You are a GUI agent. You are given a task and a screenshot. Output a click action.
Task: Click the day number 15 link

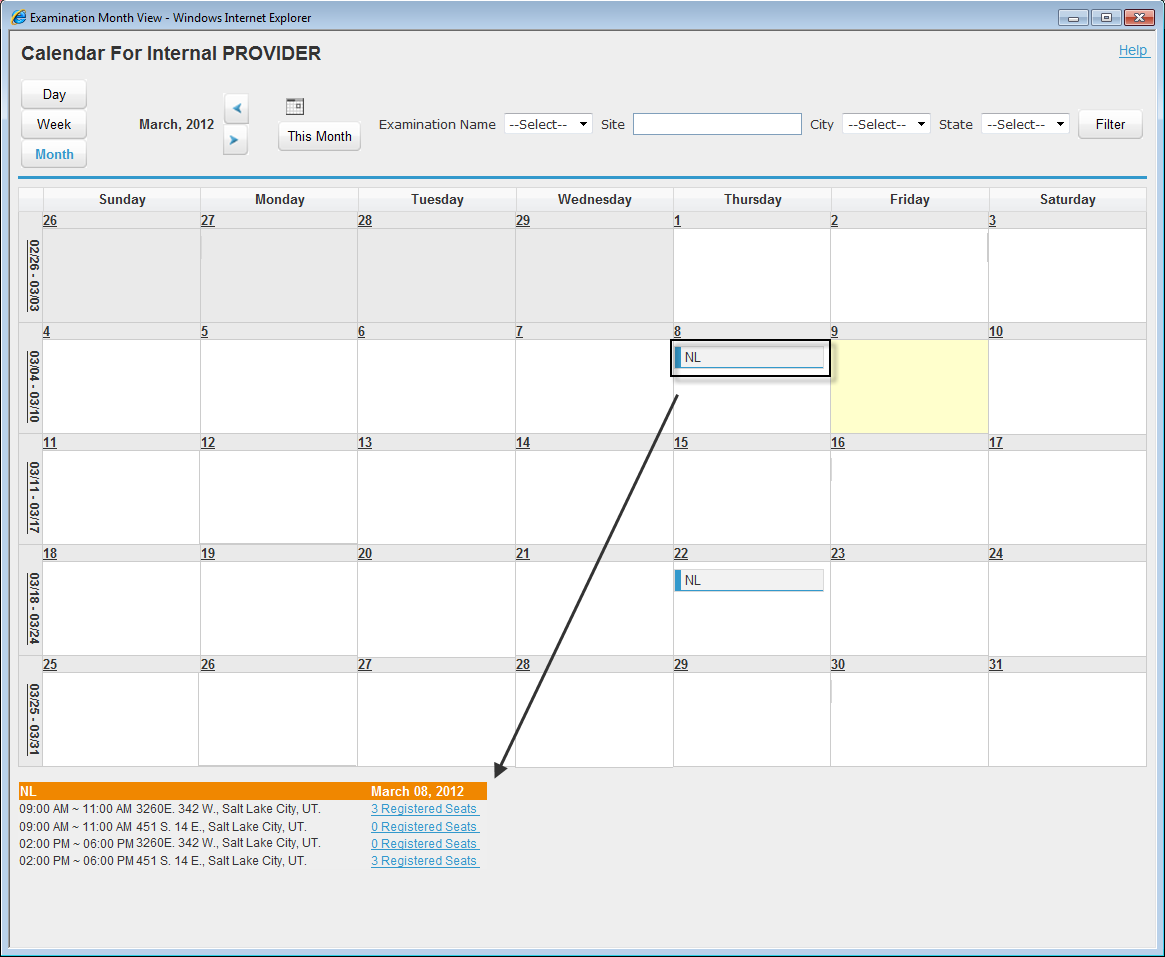point(680,443)
